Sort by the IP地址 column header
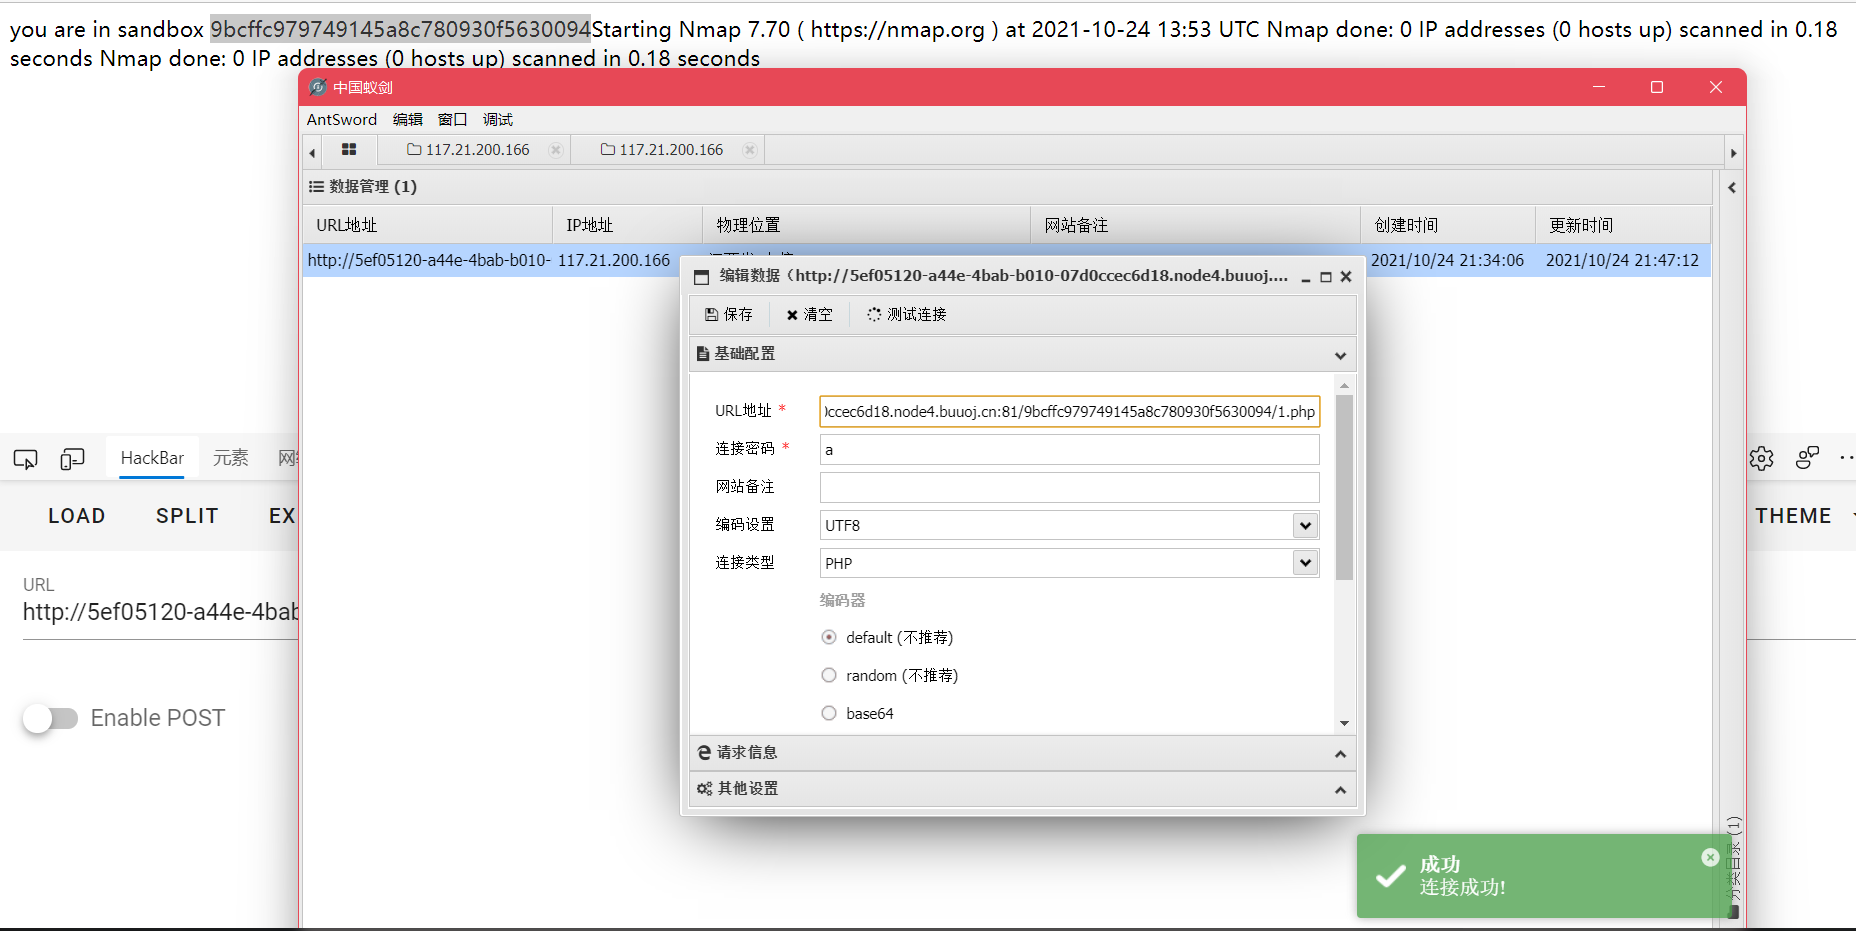 [628, 225]
